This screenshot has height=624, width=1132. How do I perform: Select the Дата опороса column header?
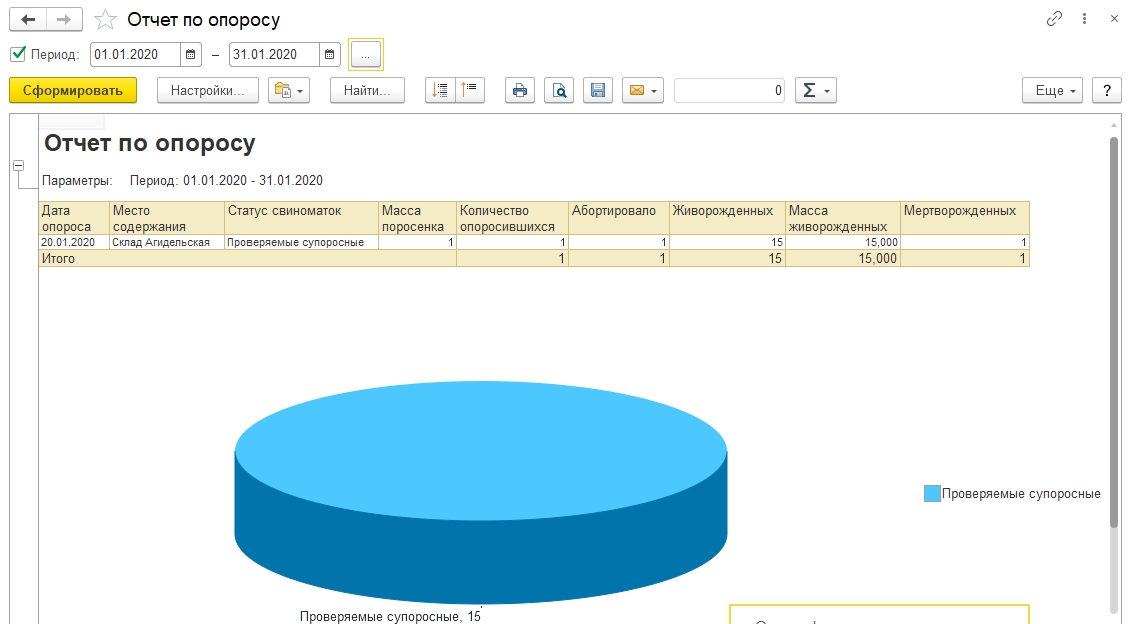click(x=74, y=218)
